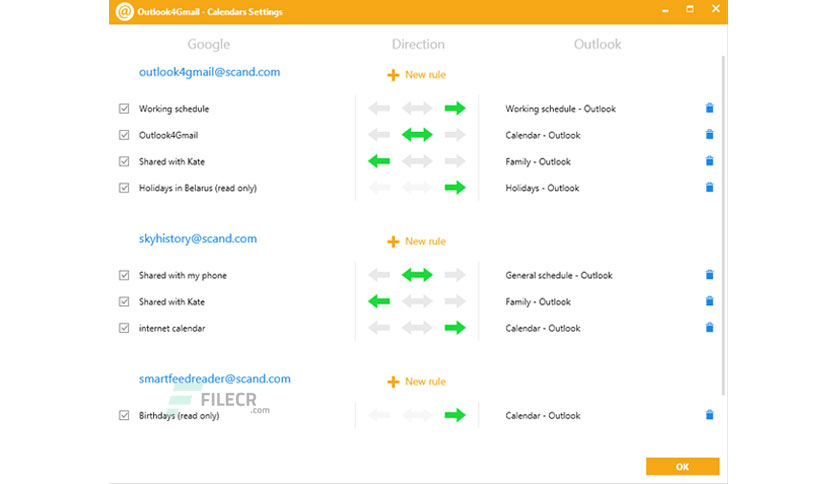This screenshot has width=836, height=484.
Task: Set Outlook4Gmail calendar left arrow direction
Action: pos(379,135)
